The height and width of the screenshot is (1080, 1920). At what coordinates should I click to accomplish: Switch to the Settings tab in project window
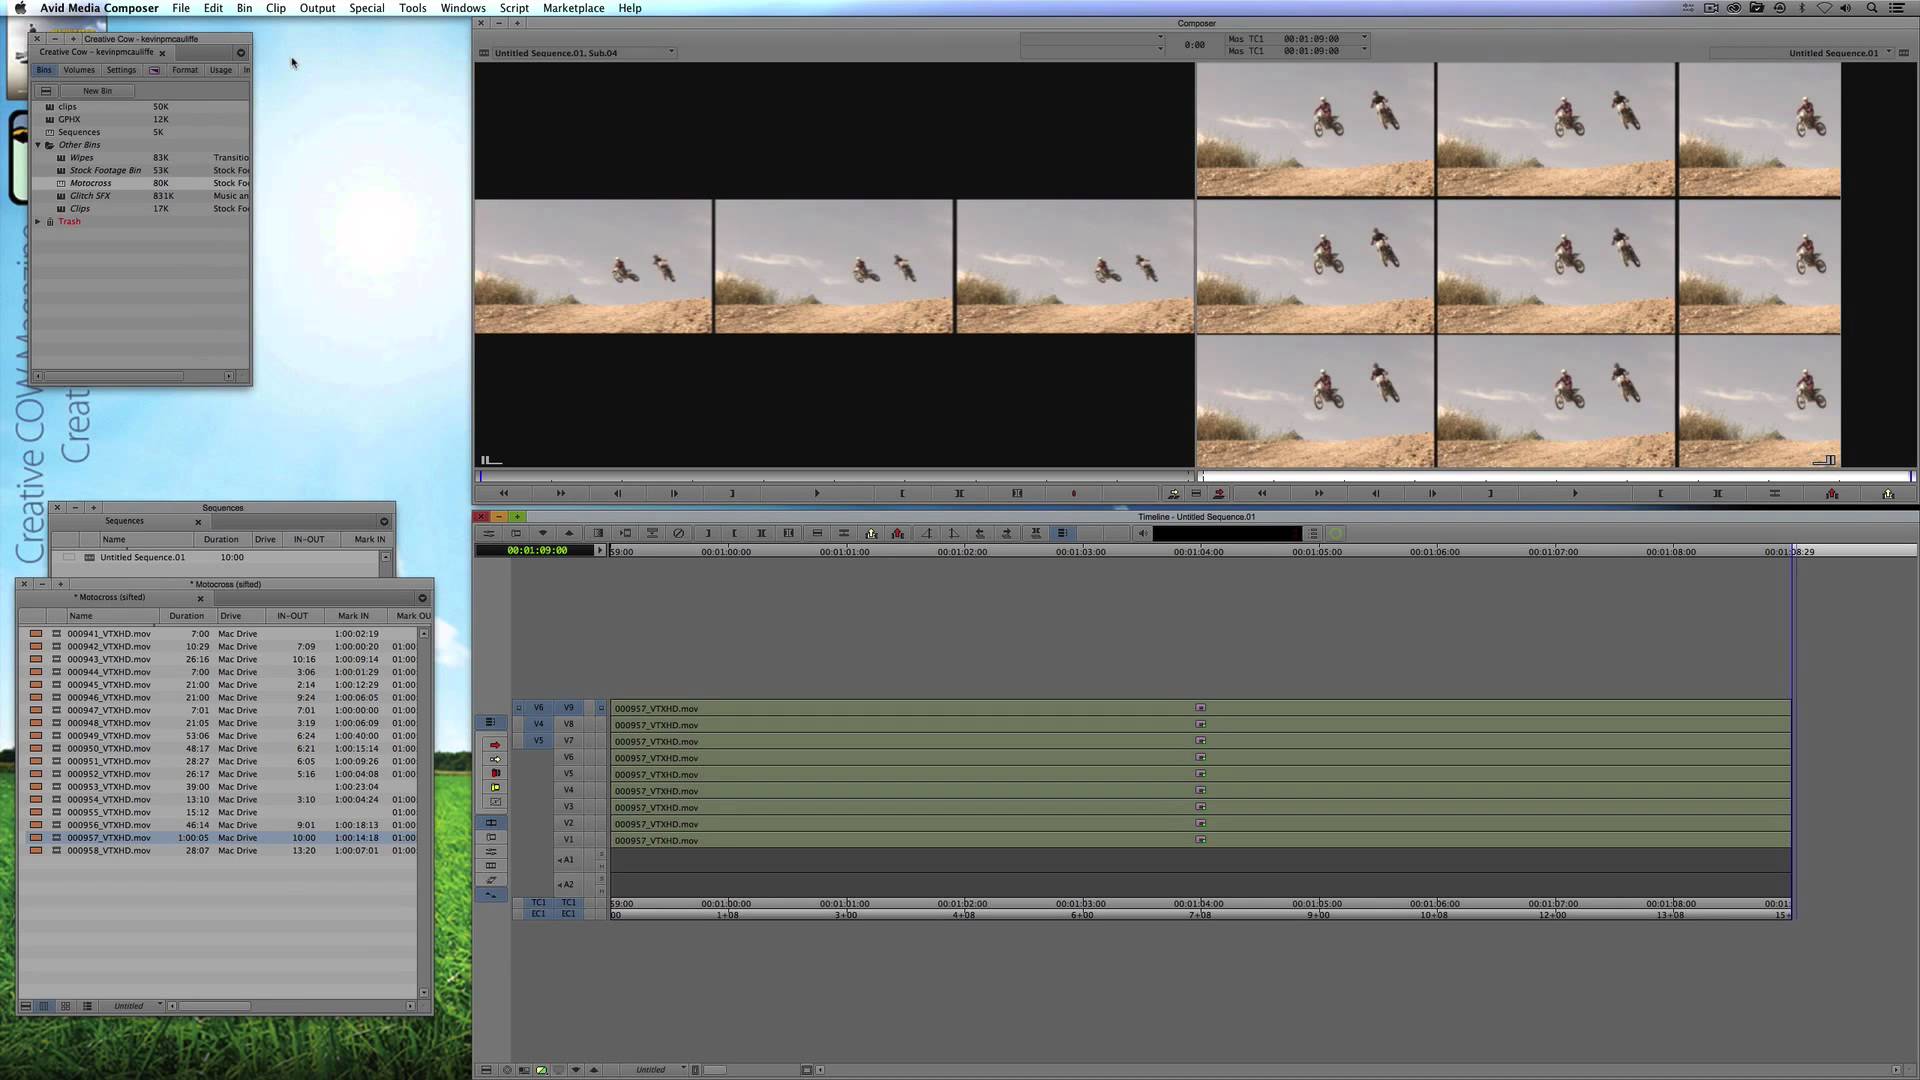click(x=121, y=70)
